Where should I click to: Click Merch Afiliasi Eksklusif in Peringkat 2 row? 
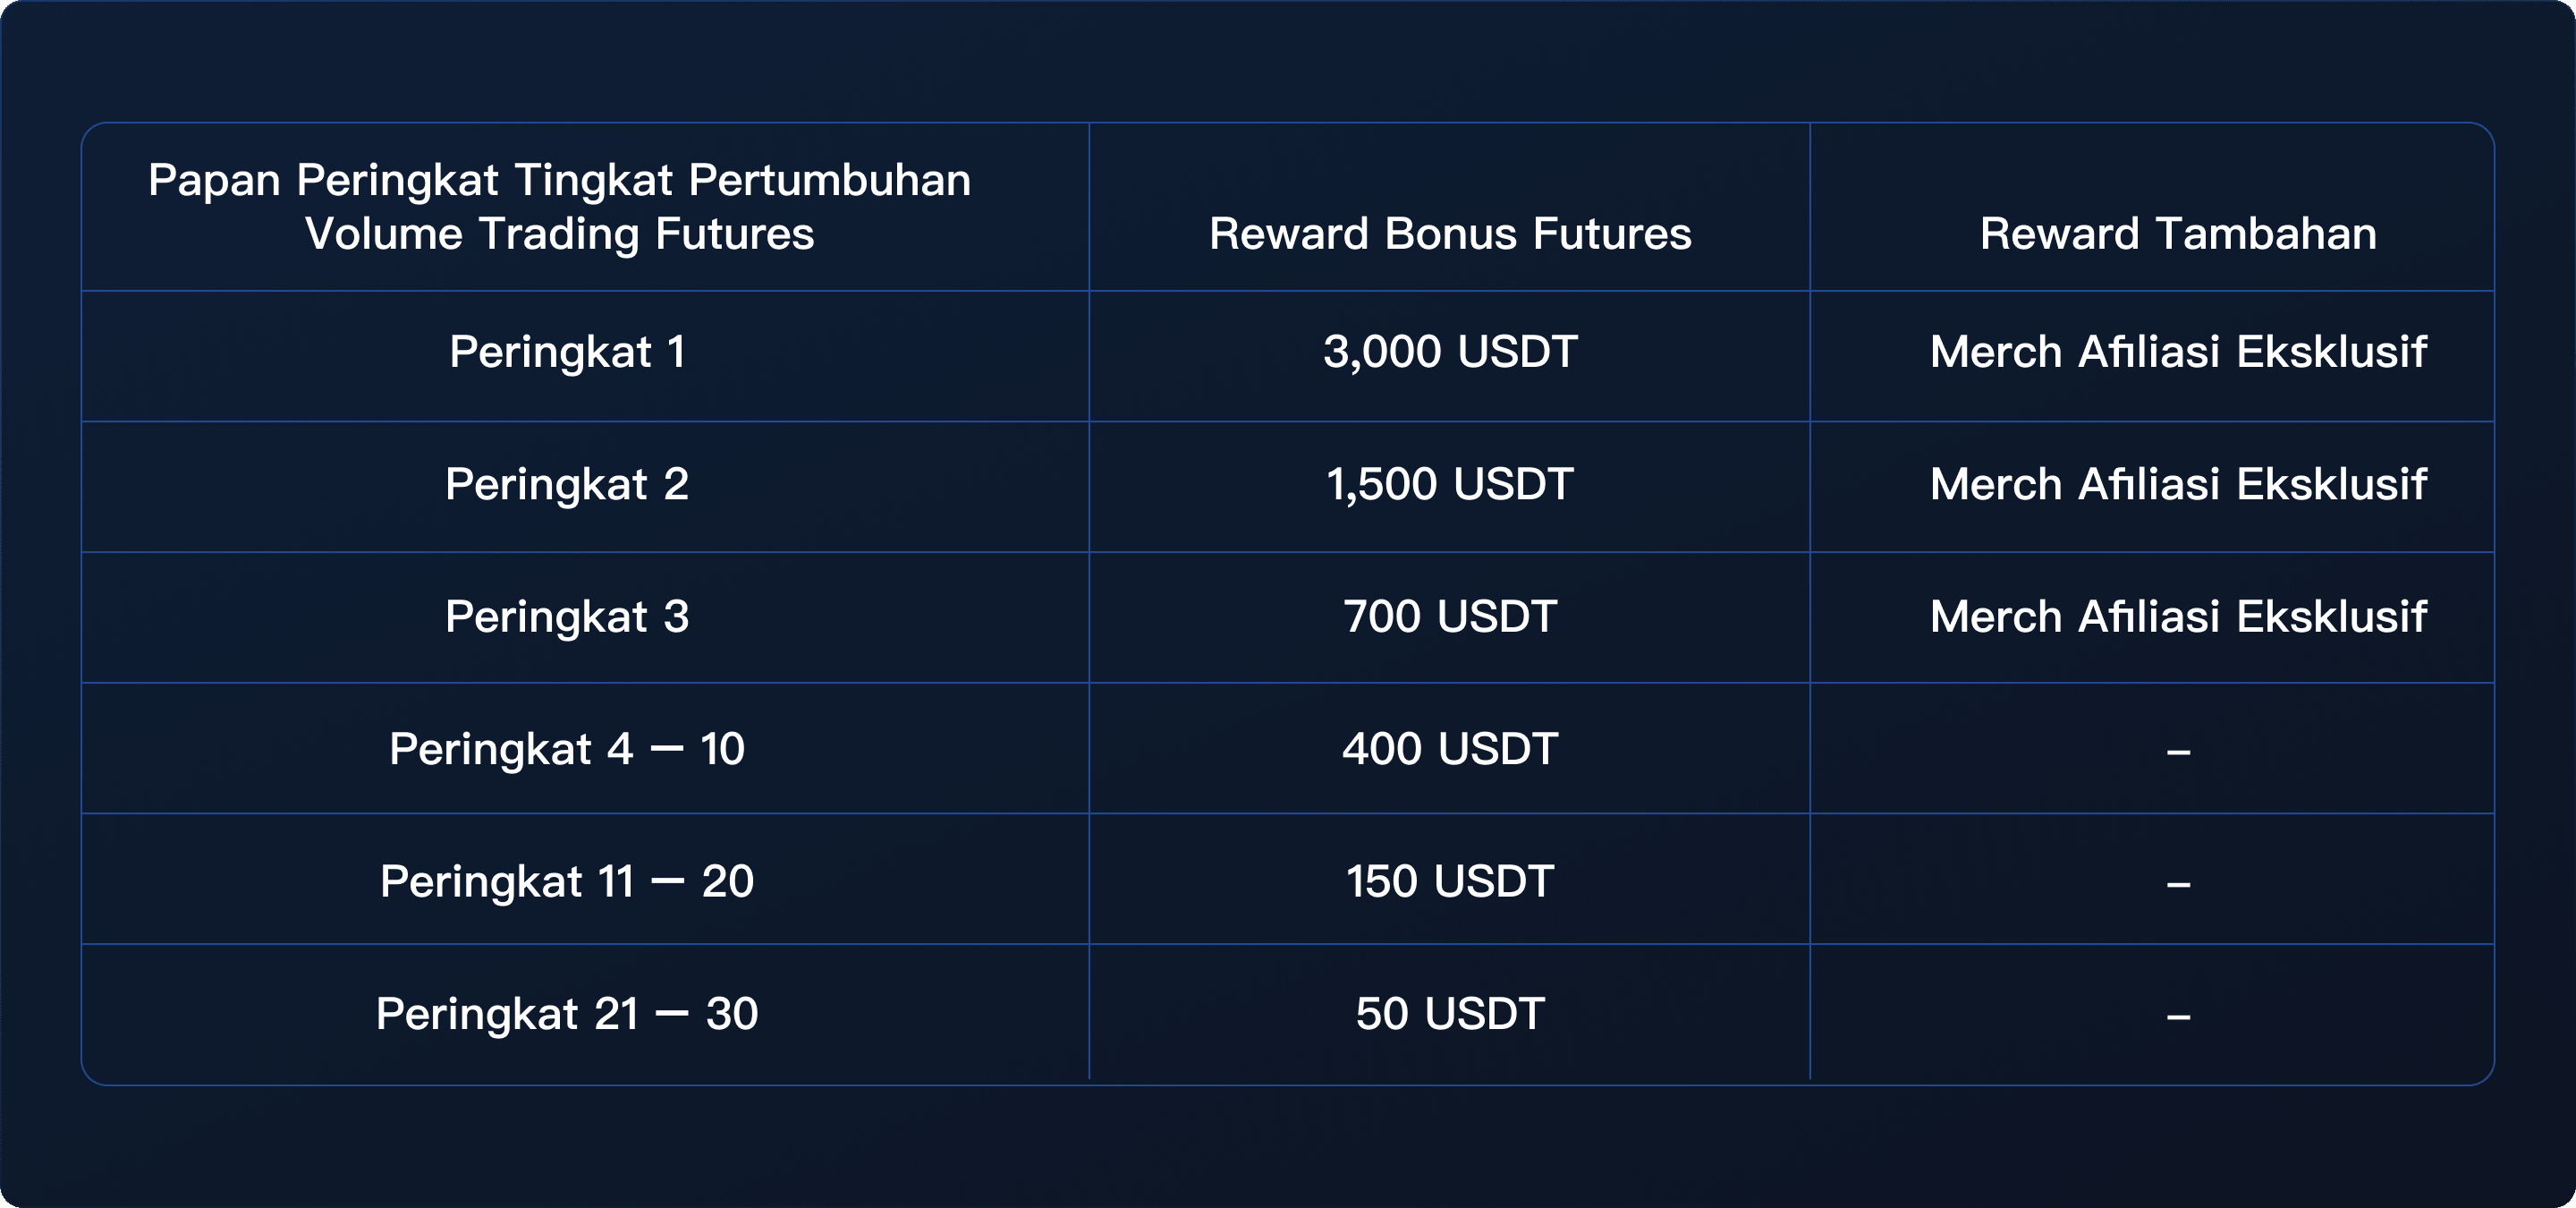2178,485
